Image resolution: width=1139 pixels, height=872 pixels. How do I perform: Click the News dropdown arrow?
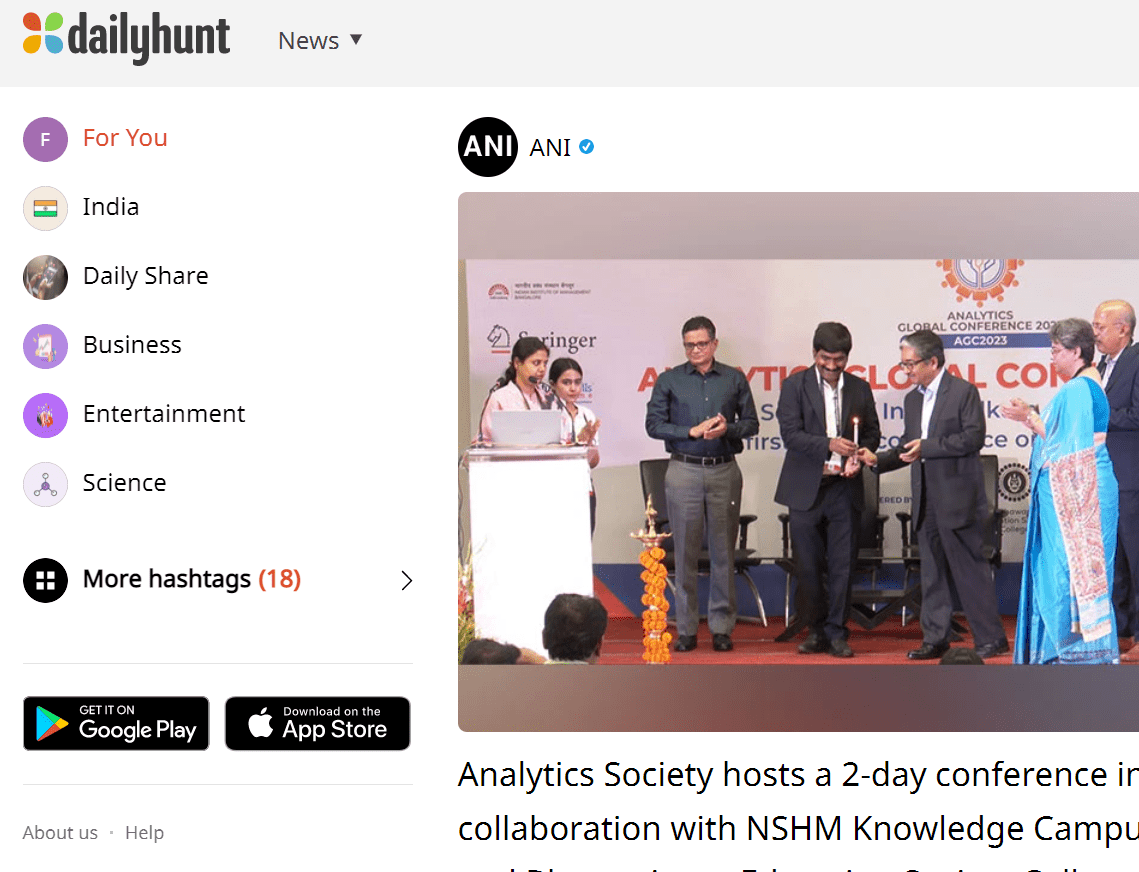tap(356, 40)
